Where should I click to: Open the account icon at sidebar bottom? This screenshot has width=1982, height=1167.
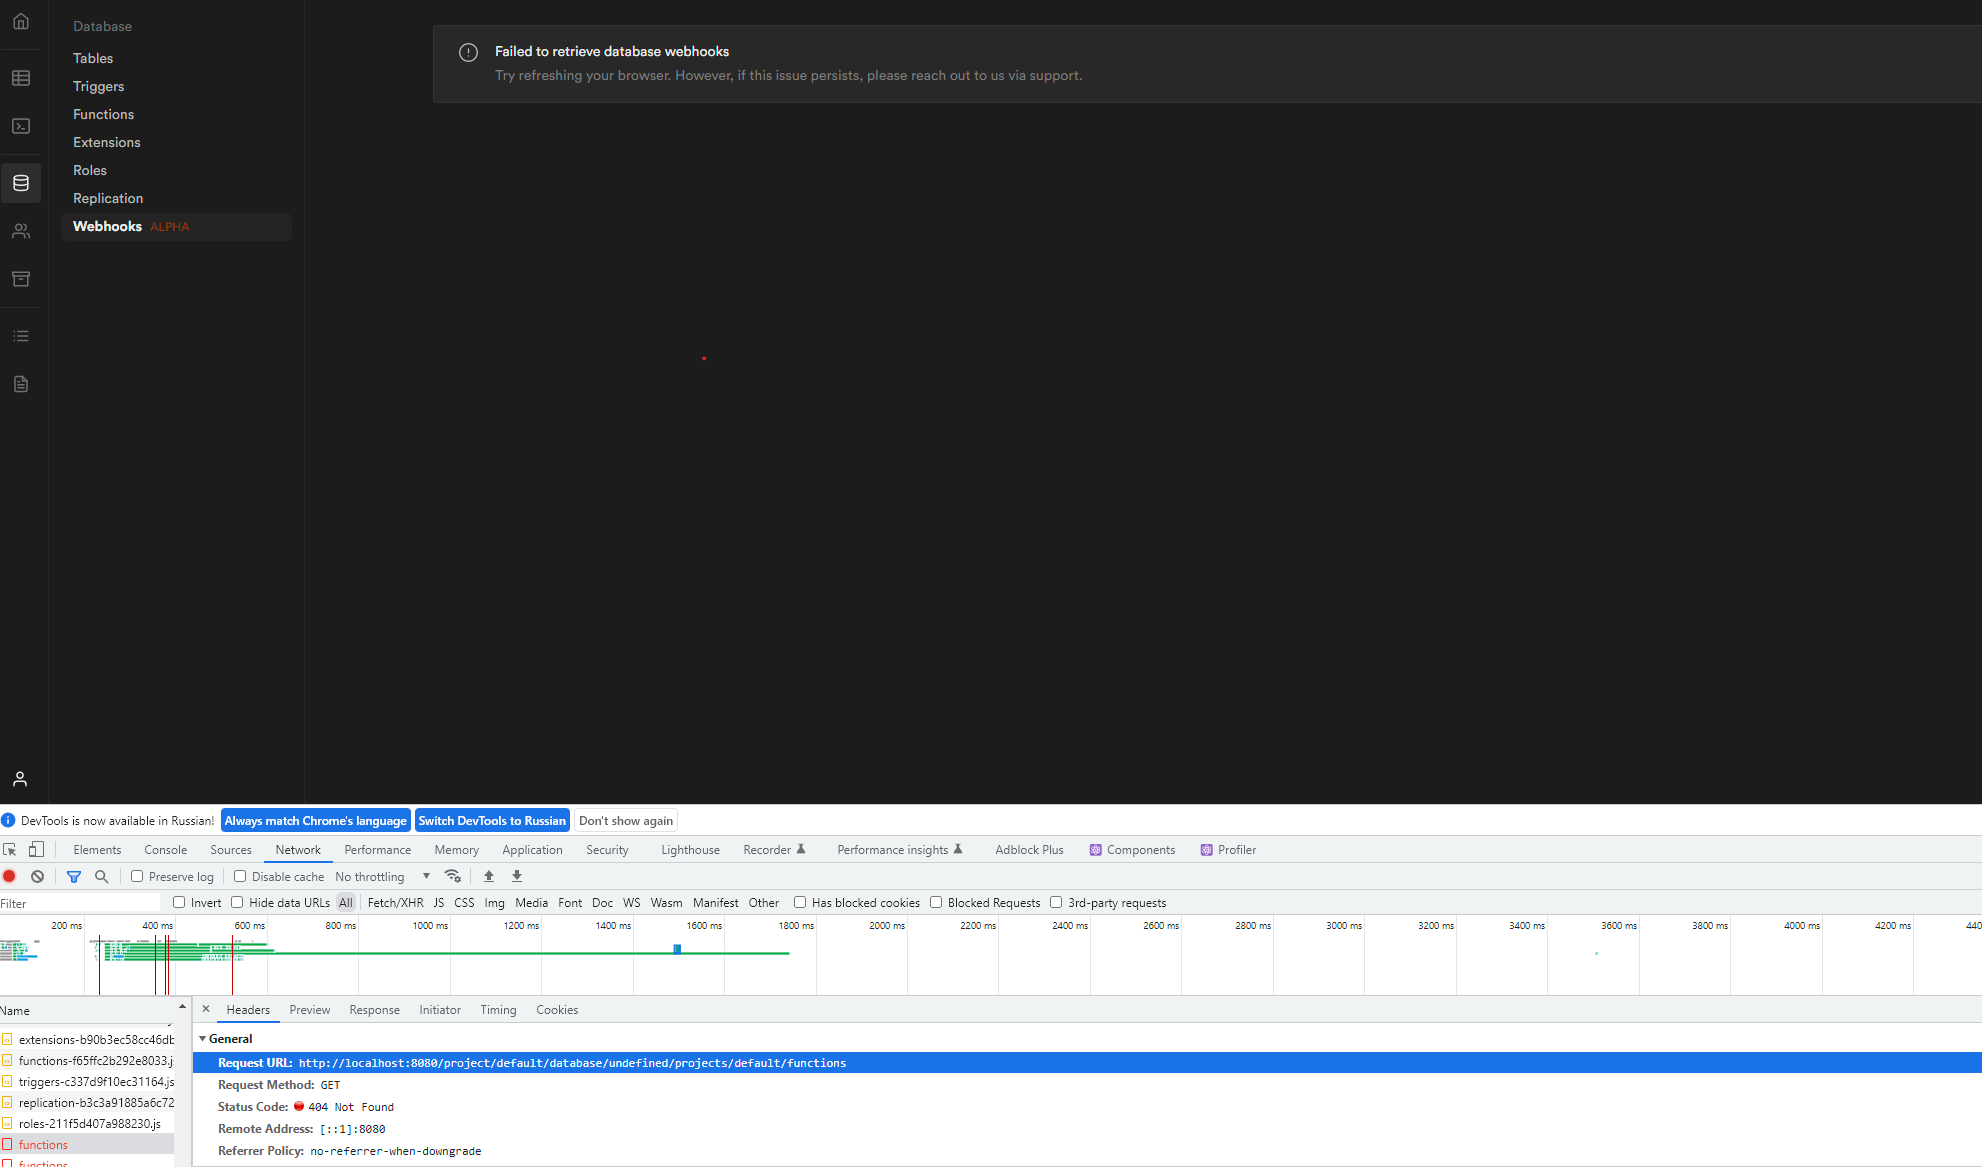21,779
